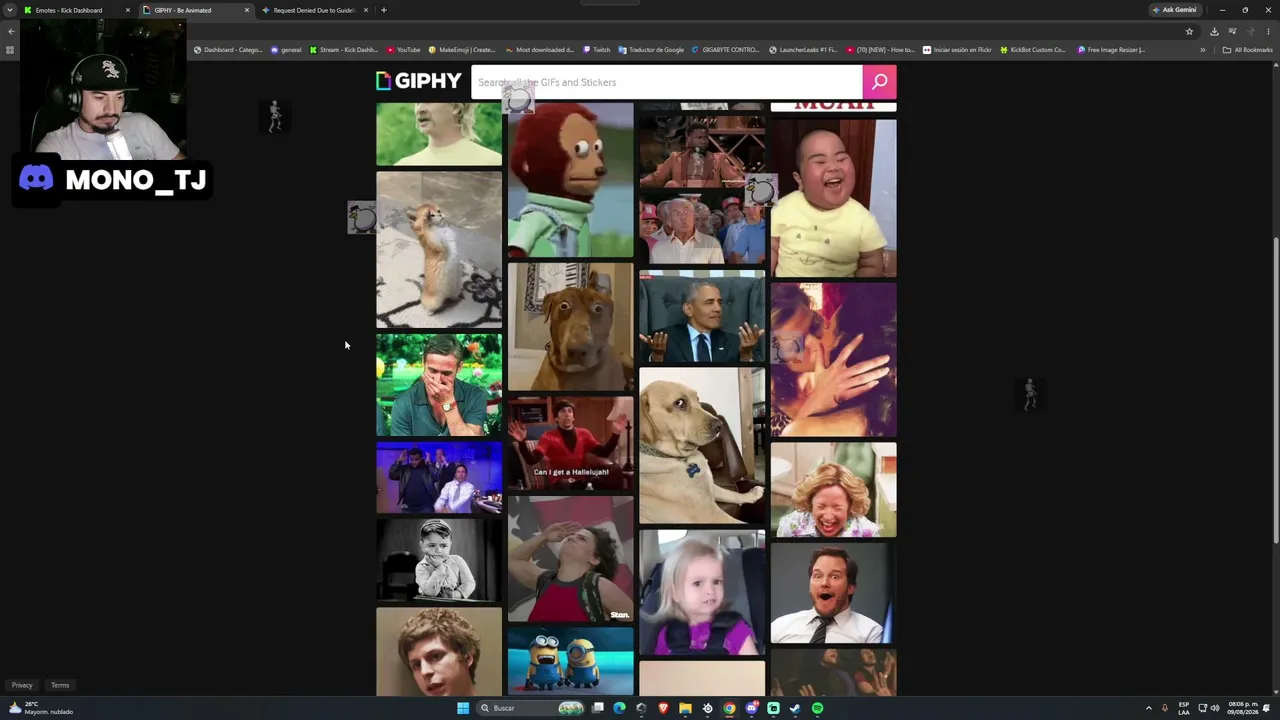Open Chrome downloads icon

point(1214,31)
